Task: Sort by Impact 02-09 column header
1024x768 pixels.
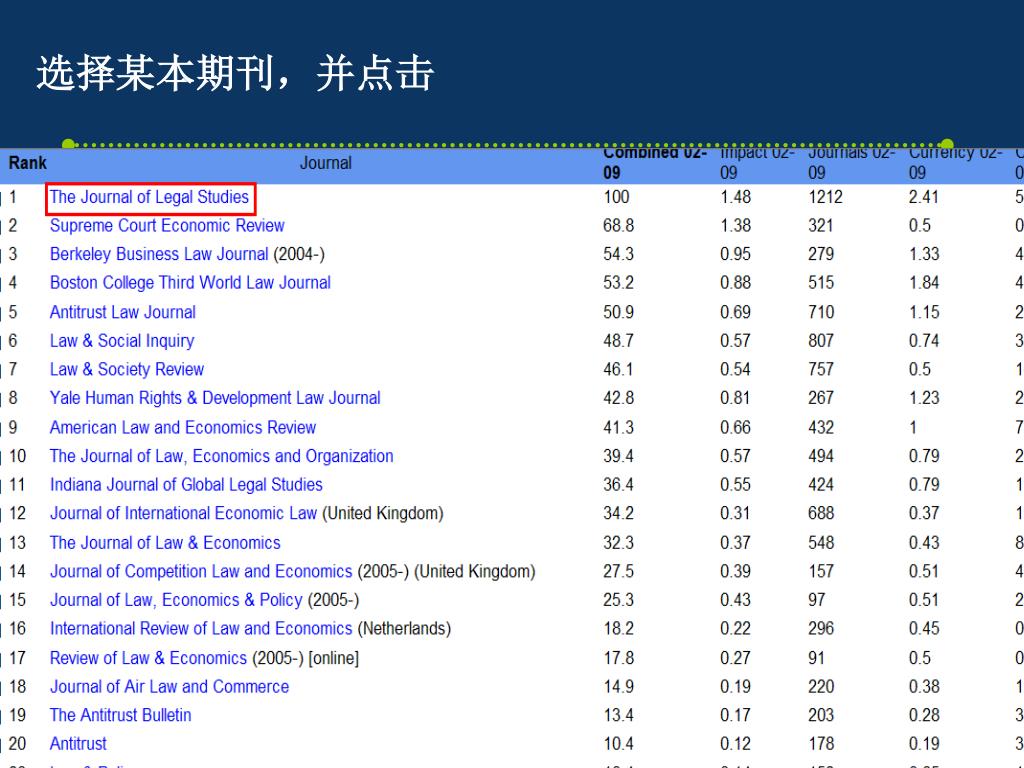Action: [757, 163]
